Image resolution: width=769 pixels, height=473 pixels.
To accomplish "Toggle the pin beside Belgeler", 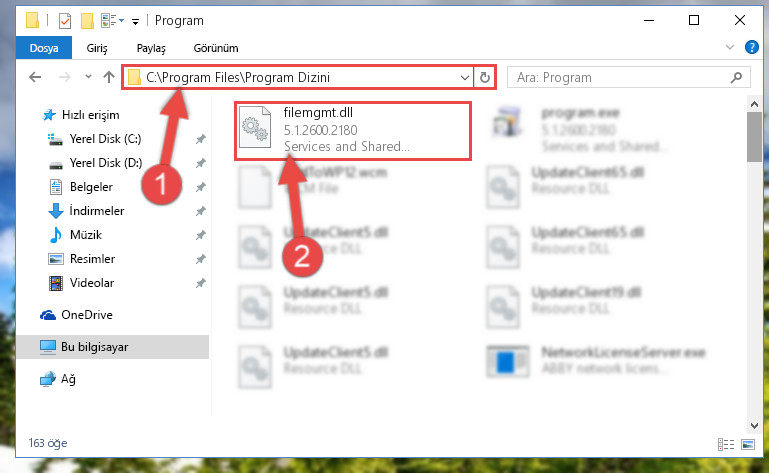I will coord(201,187).
